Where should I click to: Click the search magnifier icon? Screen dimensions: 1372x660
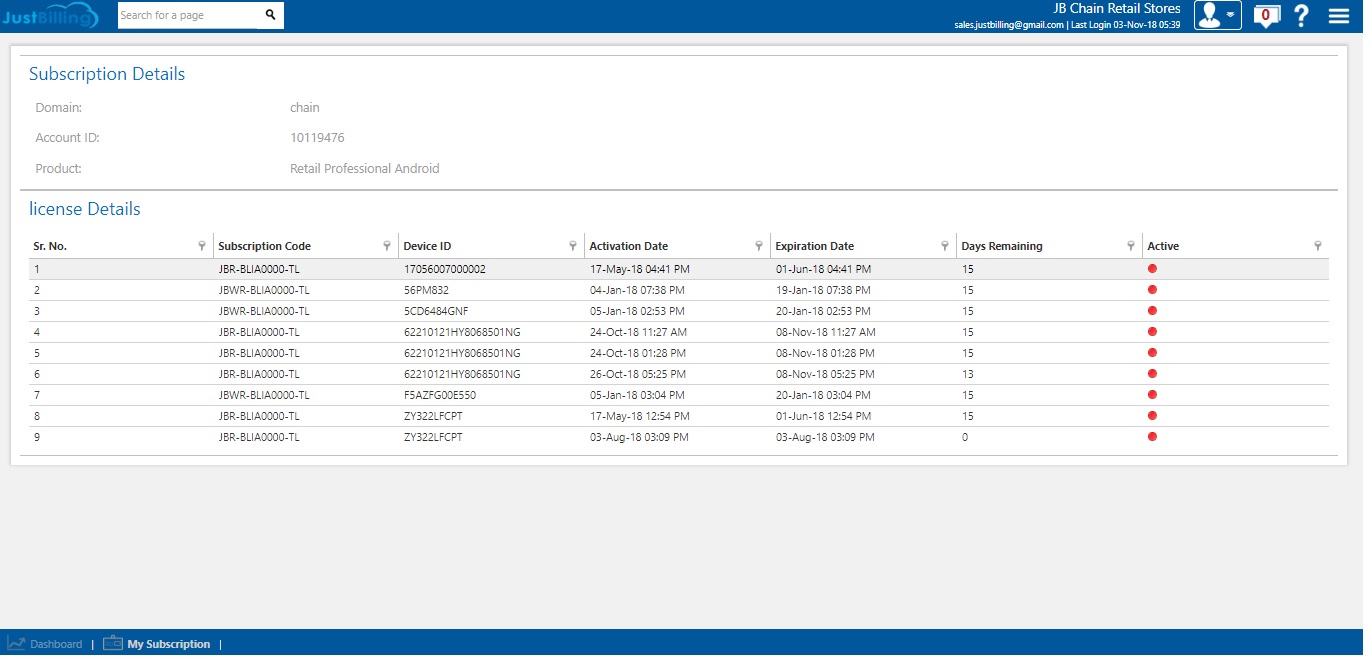[x=270, y=15]
